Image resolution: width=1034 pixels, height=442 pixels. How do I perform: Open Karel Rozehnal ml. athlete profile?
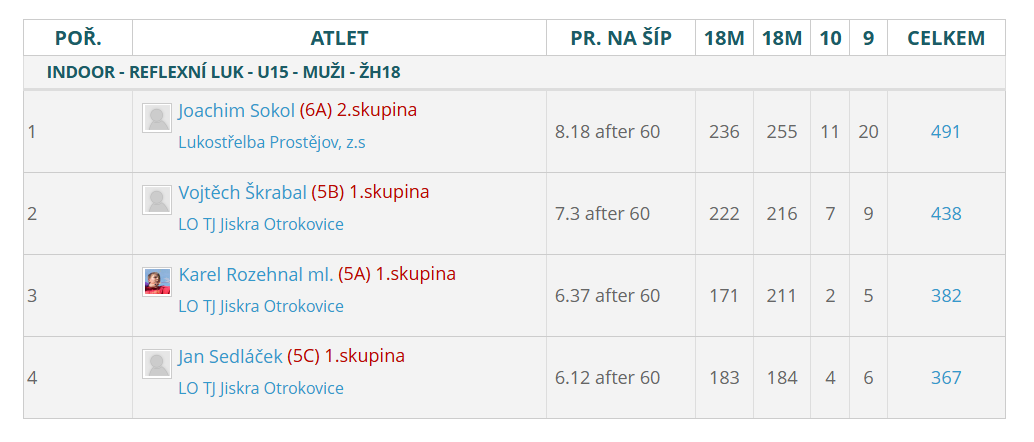tap(256, 274)
